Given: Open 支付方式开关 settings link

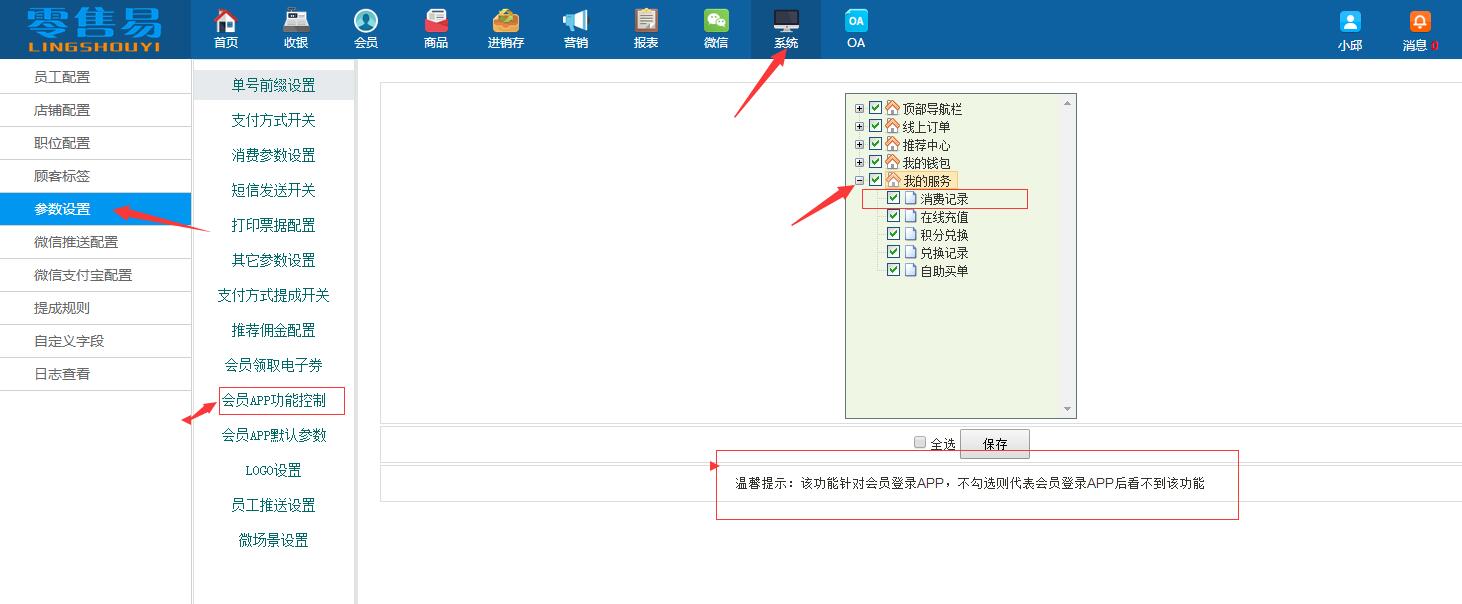Looking at the screenshot, I should pos(273,121).
